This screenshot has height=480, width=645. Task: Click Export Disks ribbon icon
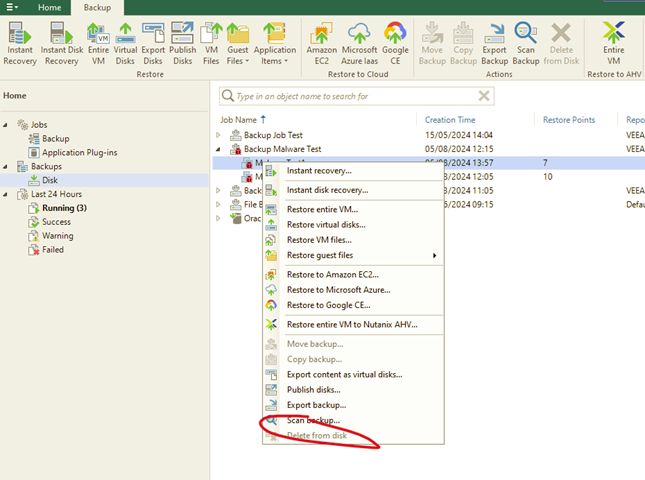pyautogui.click(x=153, y=43)
